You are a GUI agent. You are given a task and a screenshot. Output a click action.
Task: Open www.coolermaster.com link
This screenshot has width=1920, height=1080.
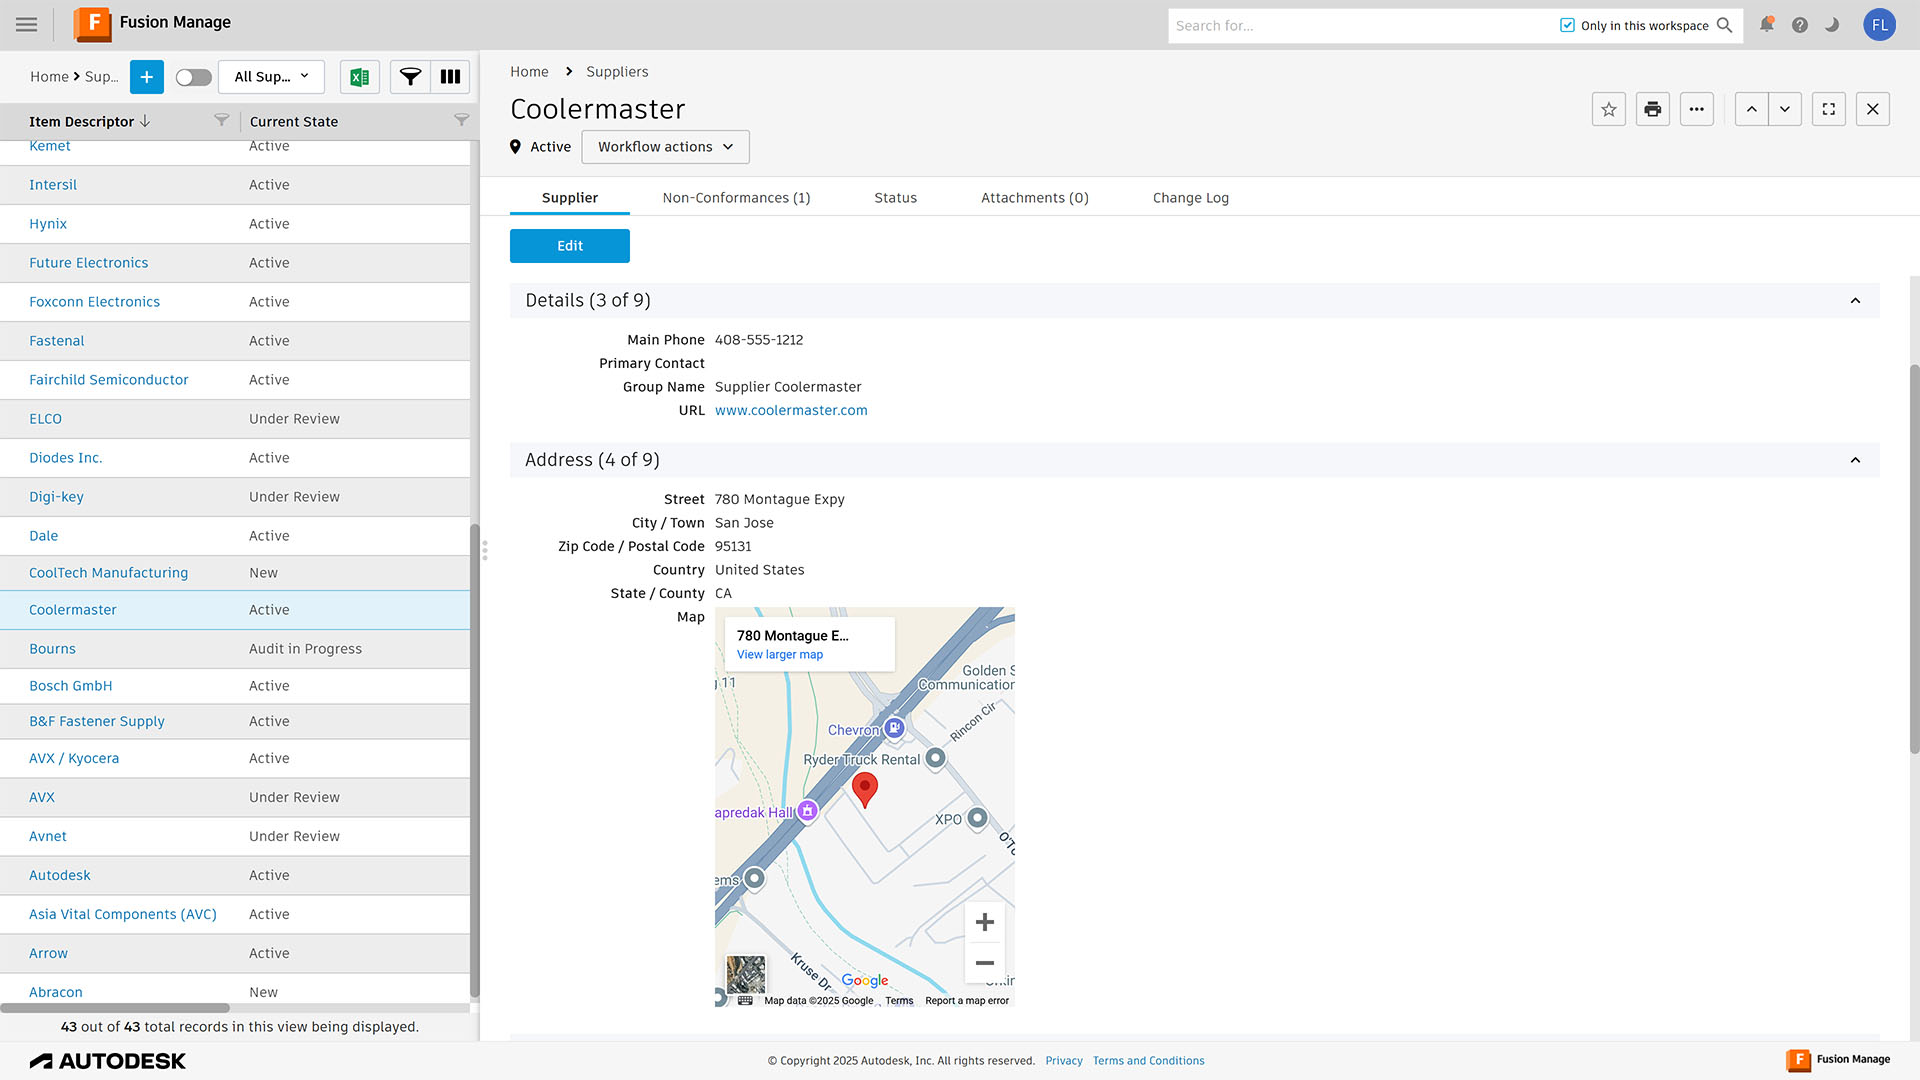(790, 411)
